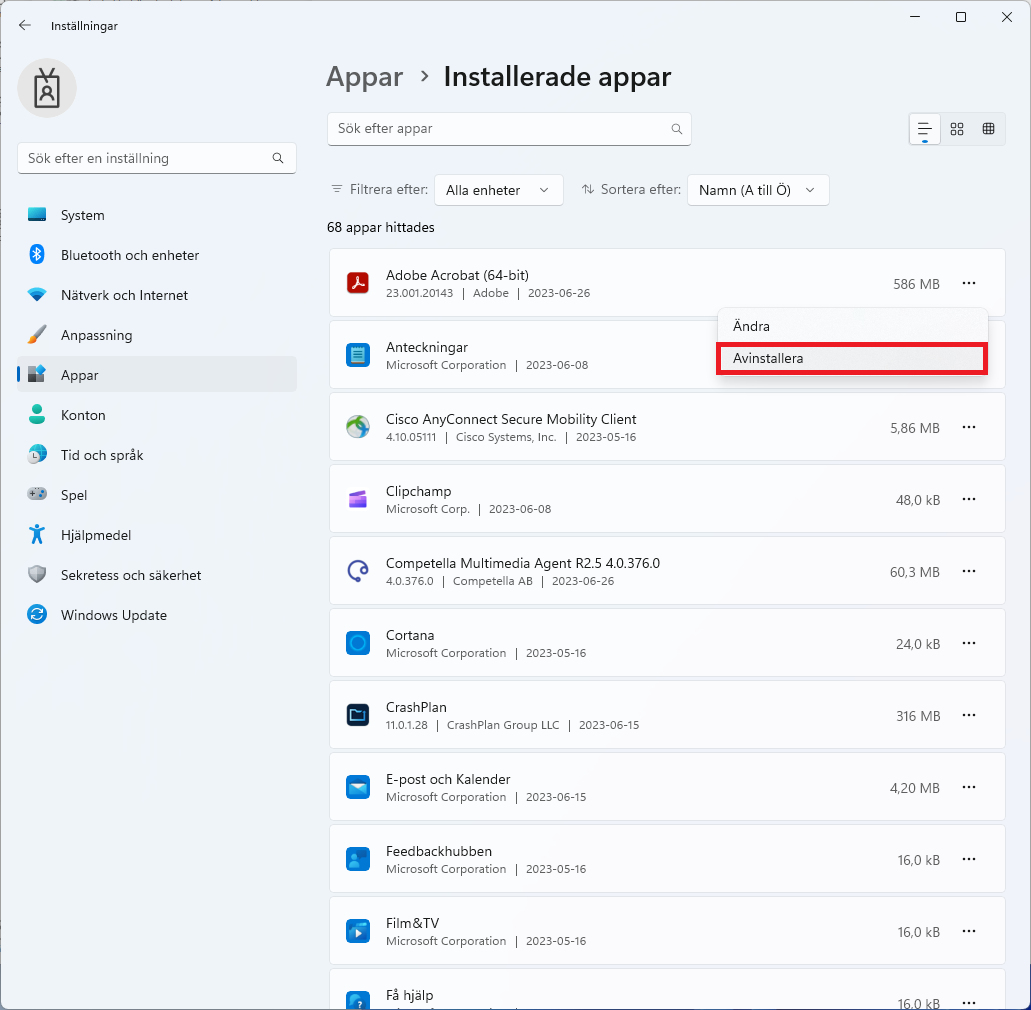Viewport: 1031px width, 1010px height.
Task: Click the Hjälpmedel accessibility icon
Action: point(37,535)
